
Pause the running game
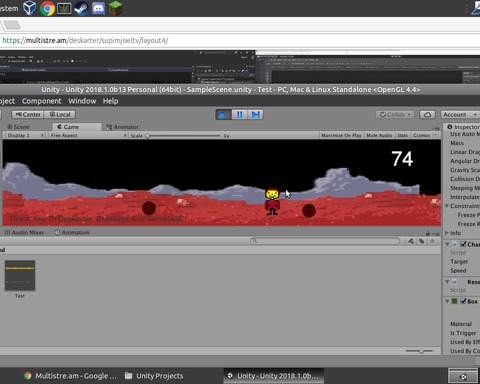point(239,115)
